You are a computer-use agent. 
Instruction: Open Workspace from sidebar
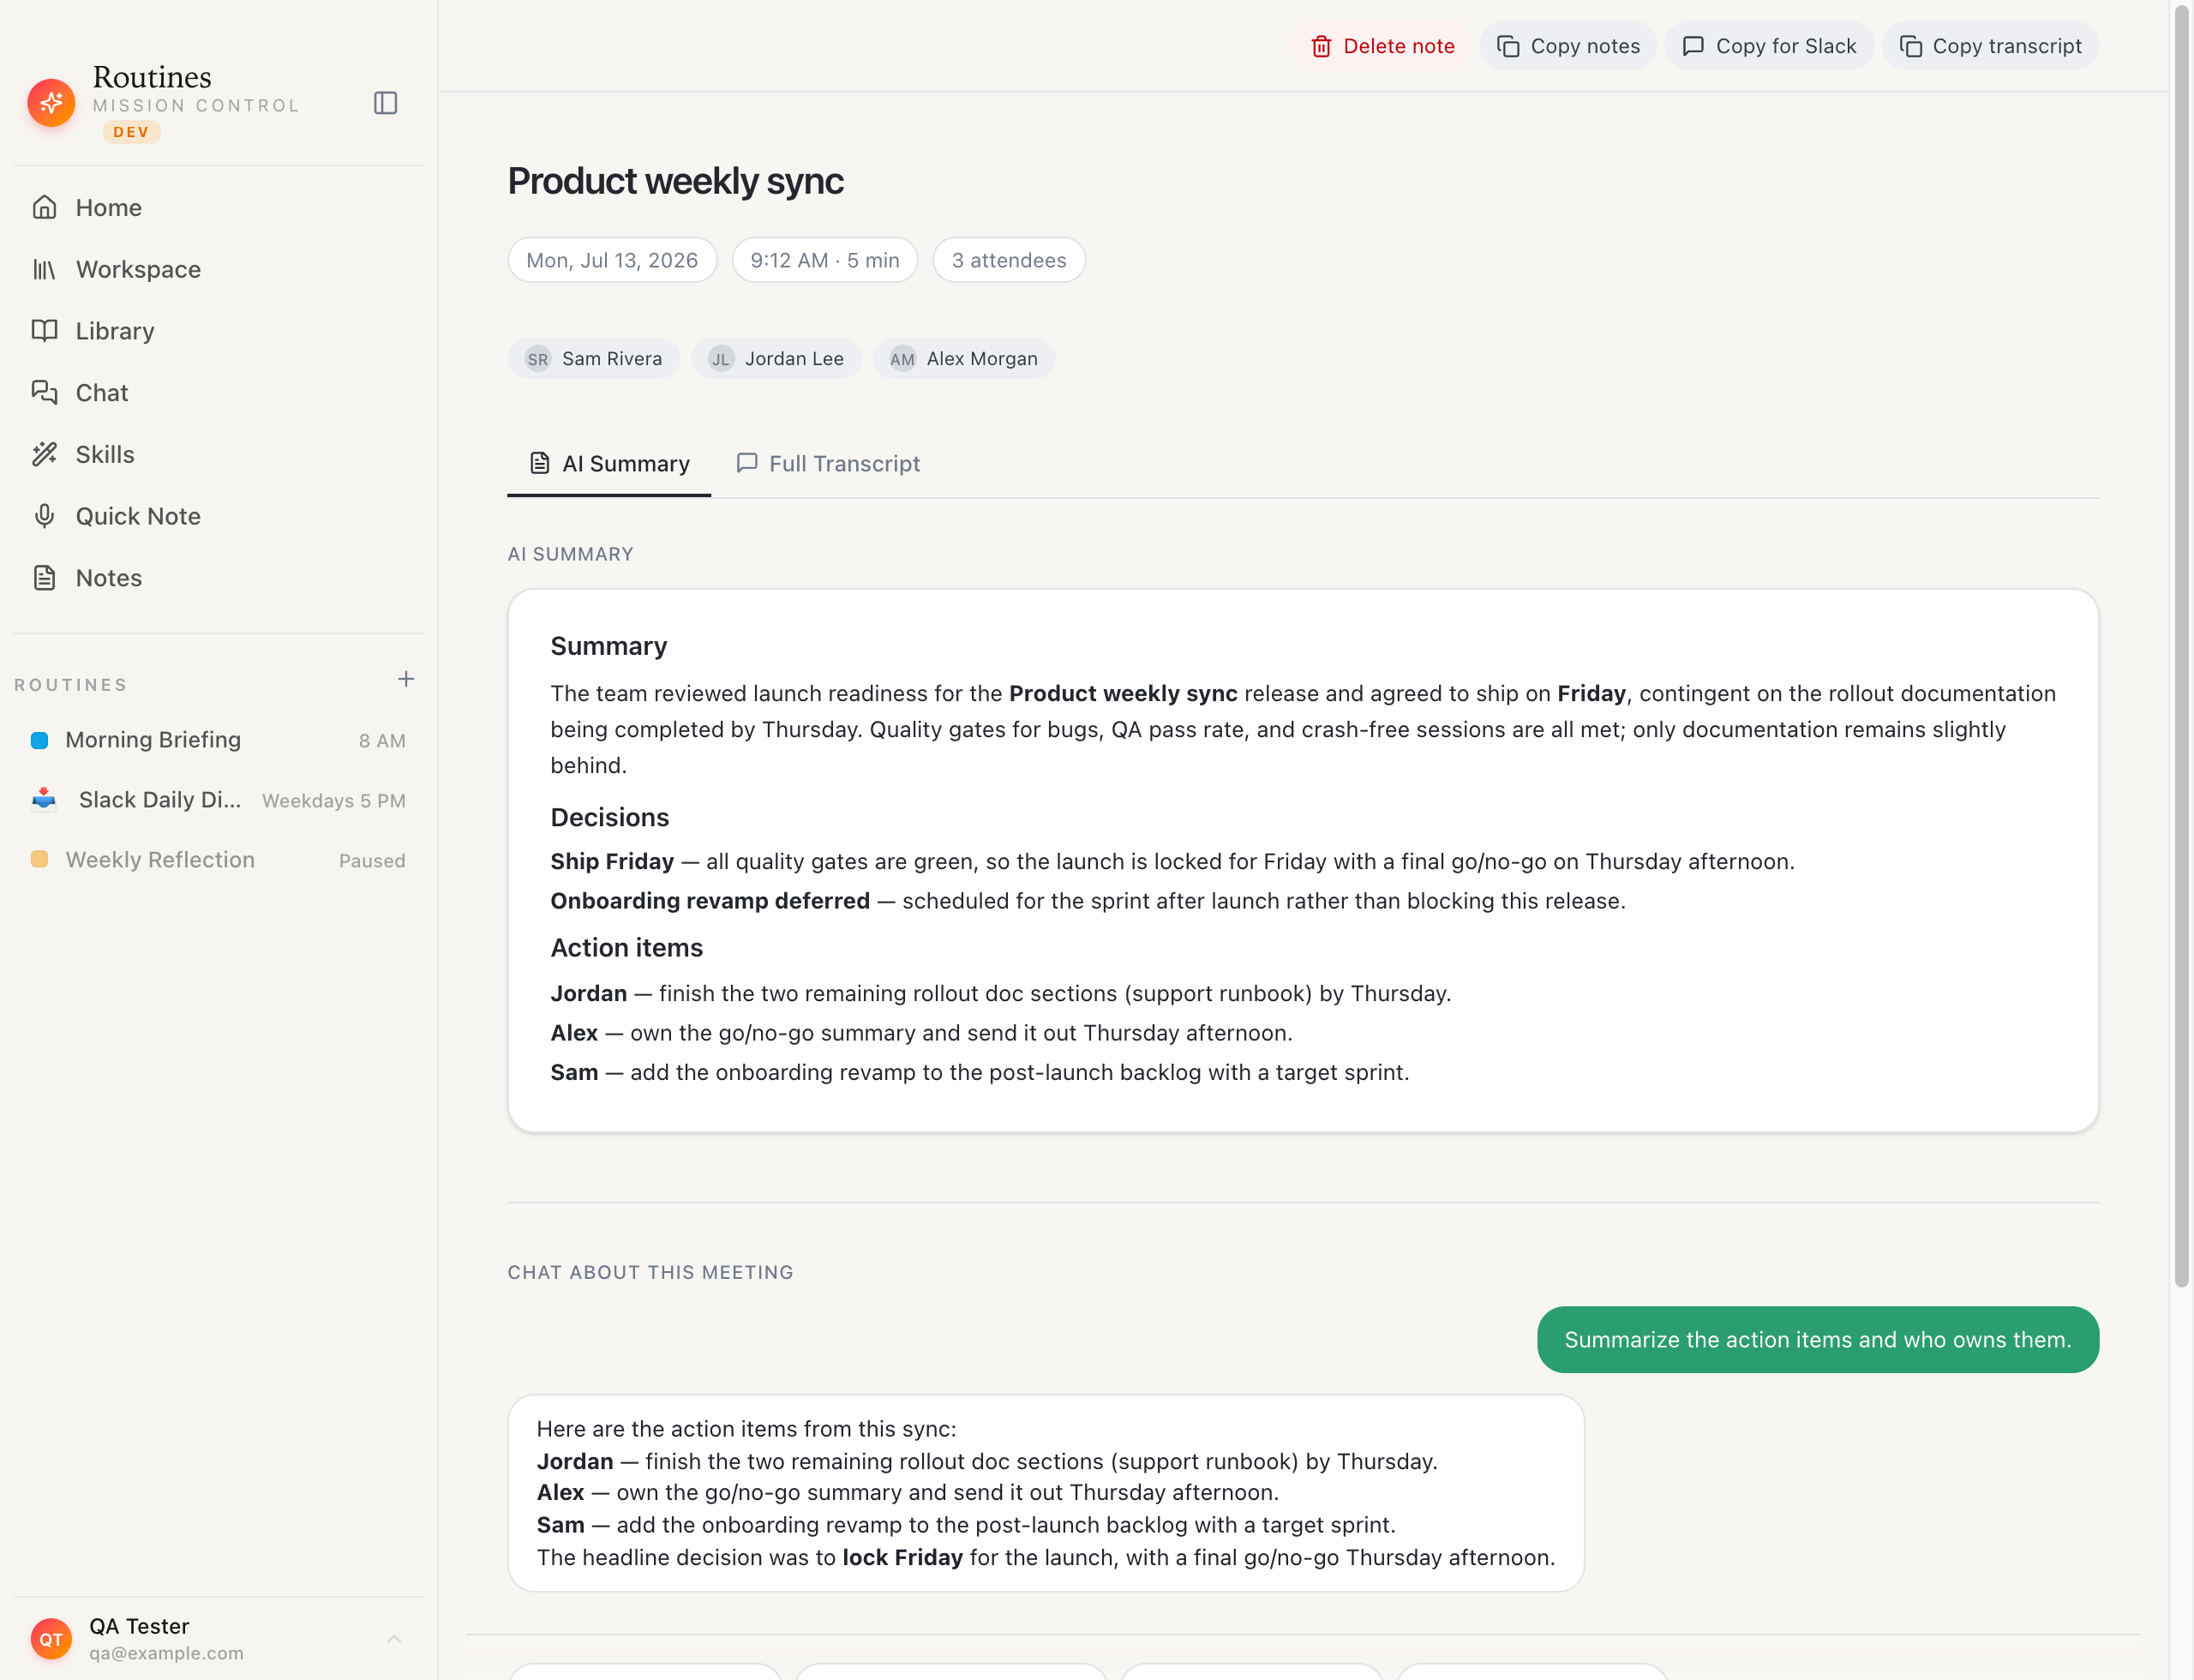coord(219,269)
